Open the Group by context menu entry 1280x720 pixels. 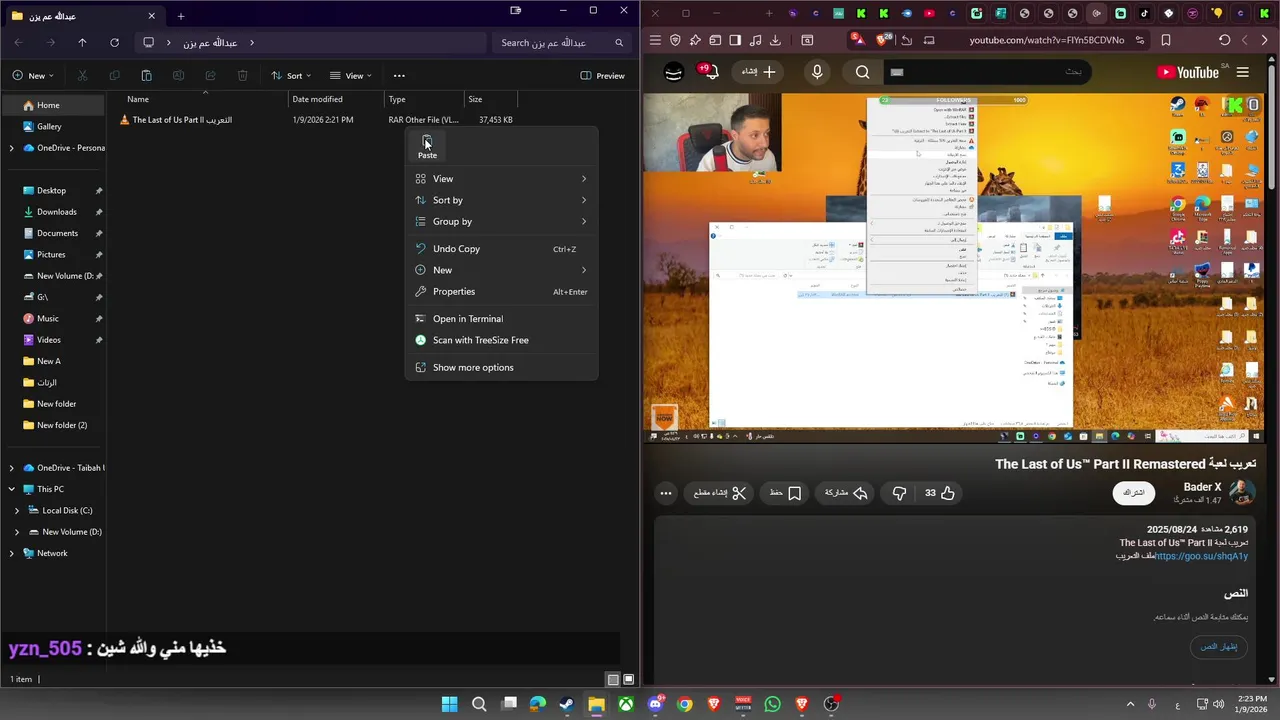click(501, 221)
